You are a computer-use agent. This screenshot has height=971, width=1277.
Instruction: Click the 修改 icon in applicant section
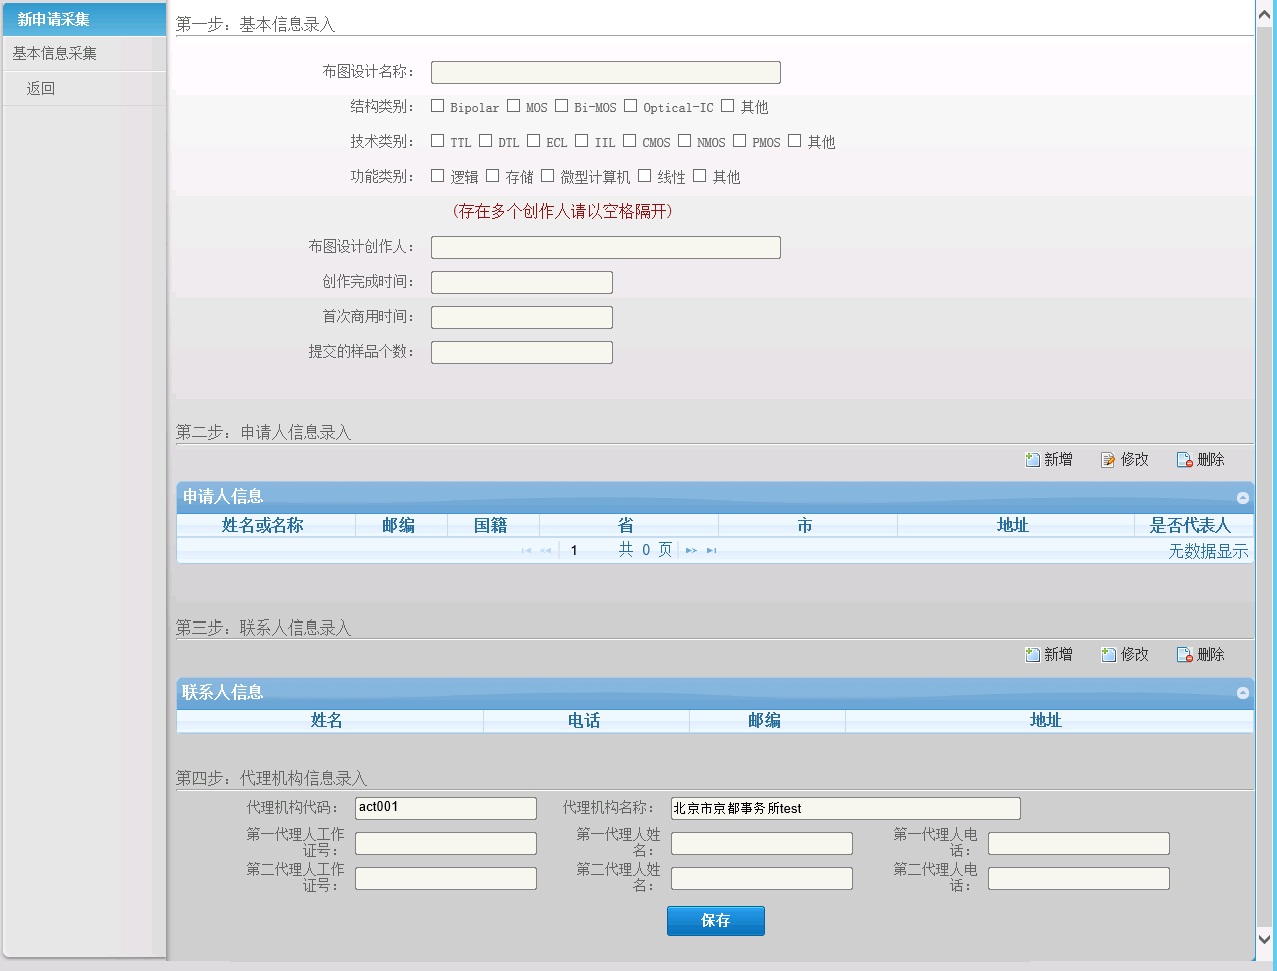point(1108,460)
